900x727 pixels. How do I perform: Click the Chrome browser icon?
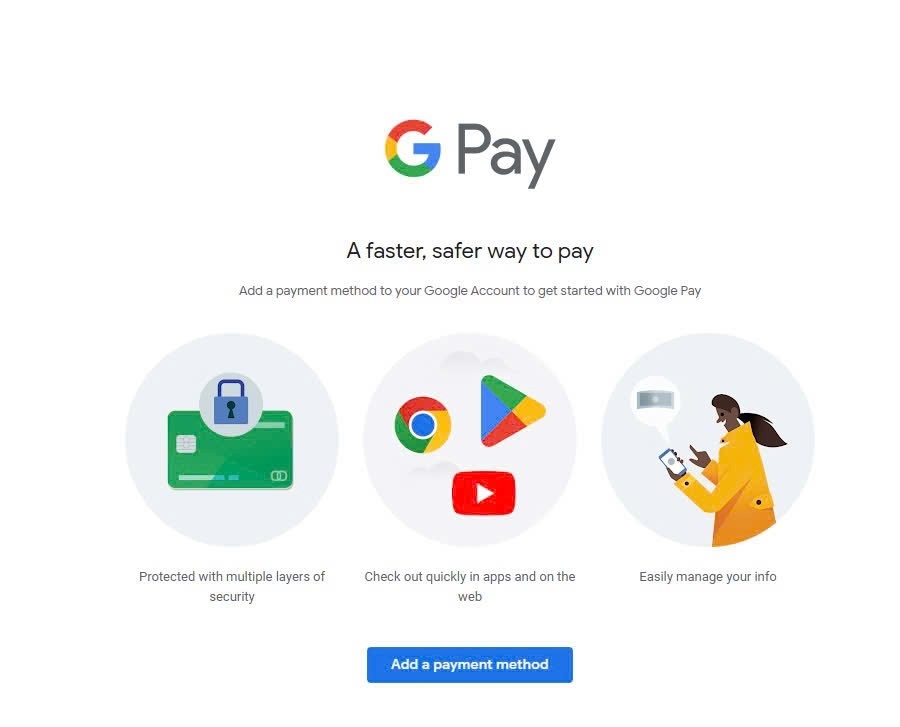point(423,425)
